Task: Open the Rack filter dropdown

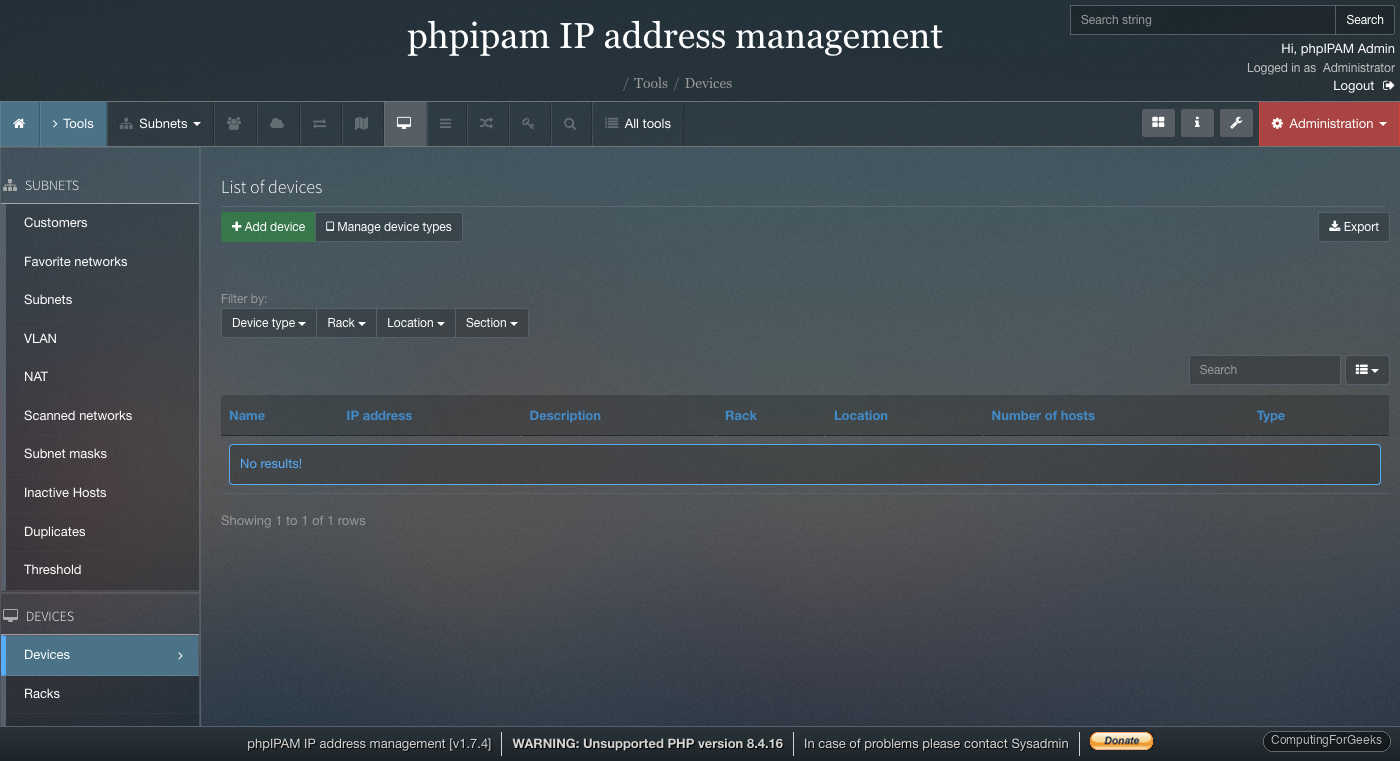Action: [x=345, y=322]
